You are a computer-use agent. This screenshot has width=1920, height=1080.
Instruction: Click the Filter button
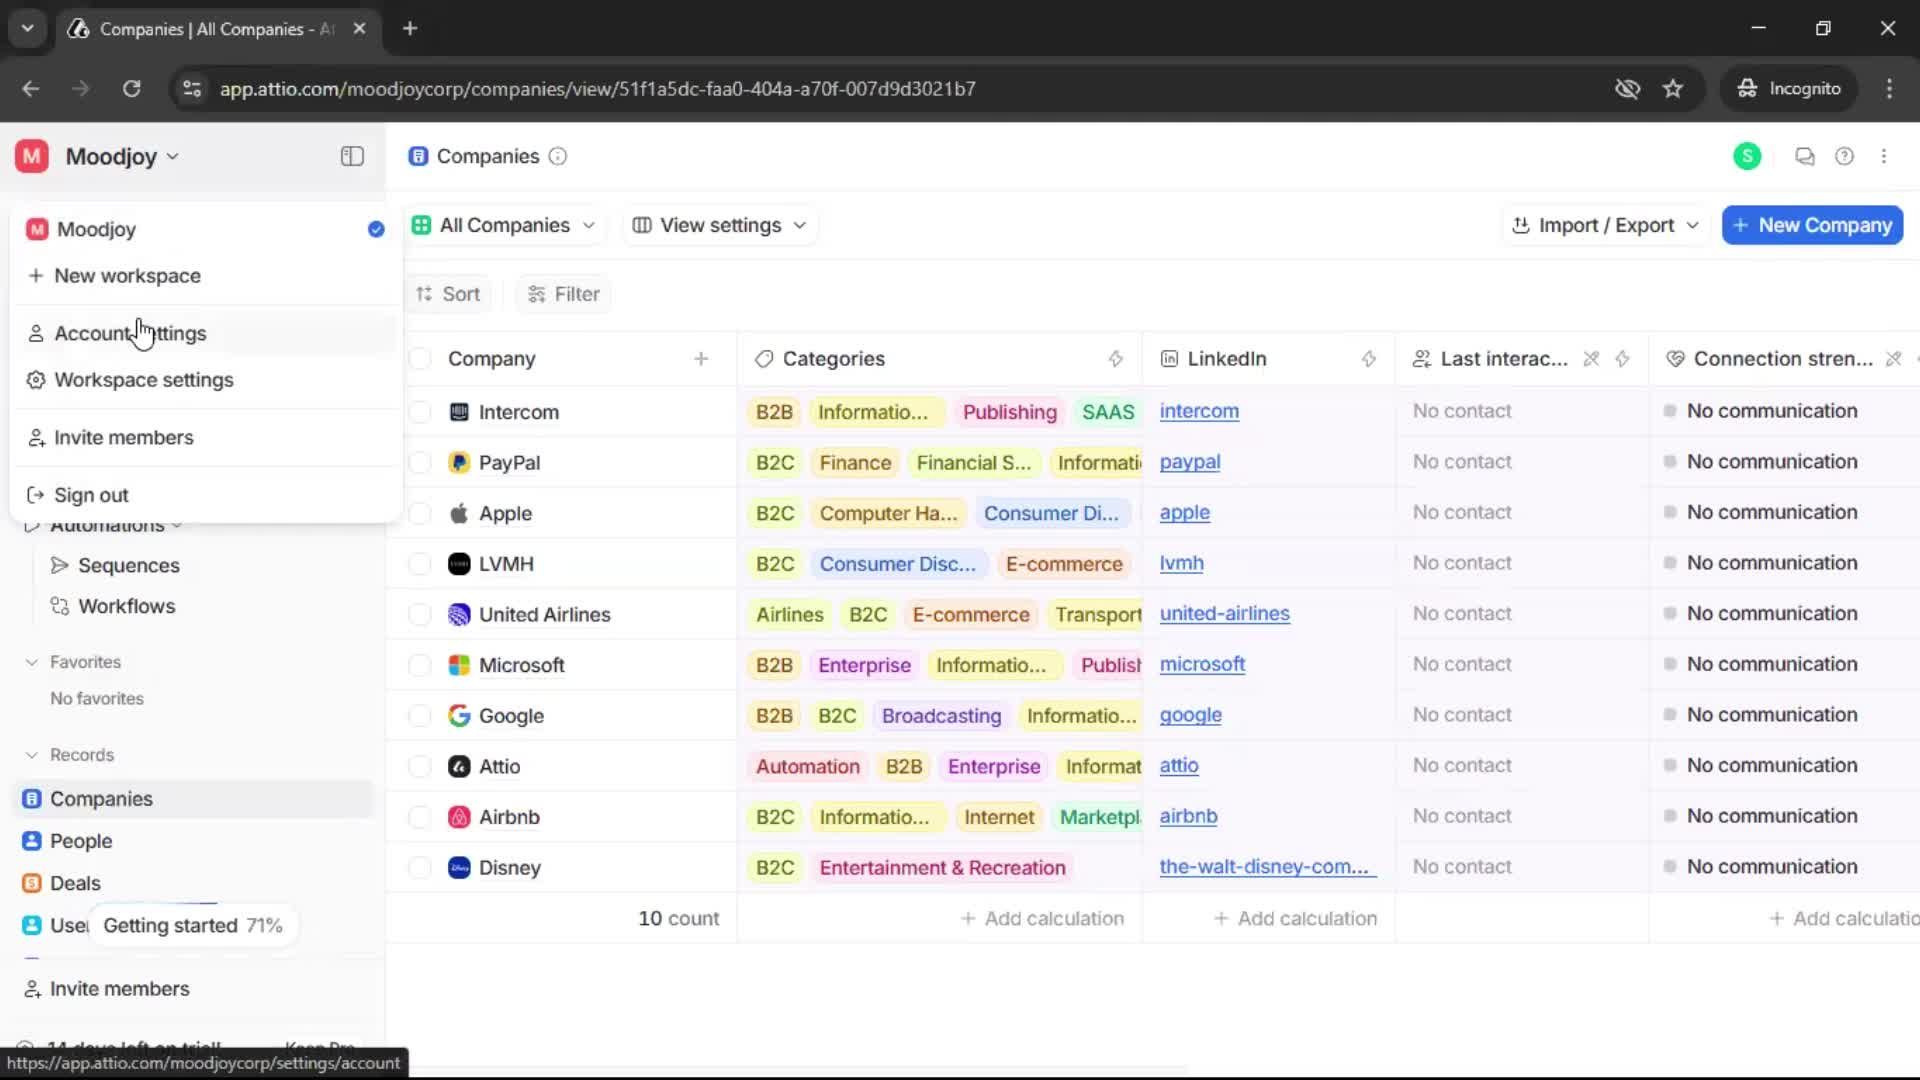click(564, 294)
